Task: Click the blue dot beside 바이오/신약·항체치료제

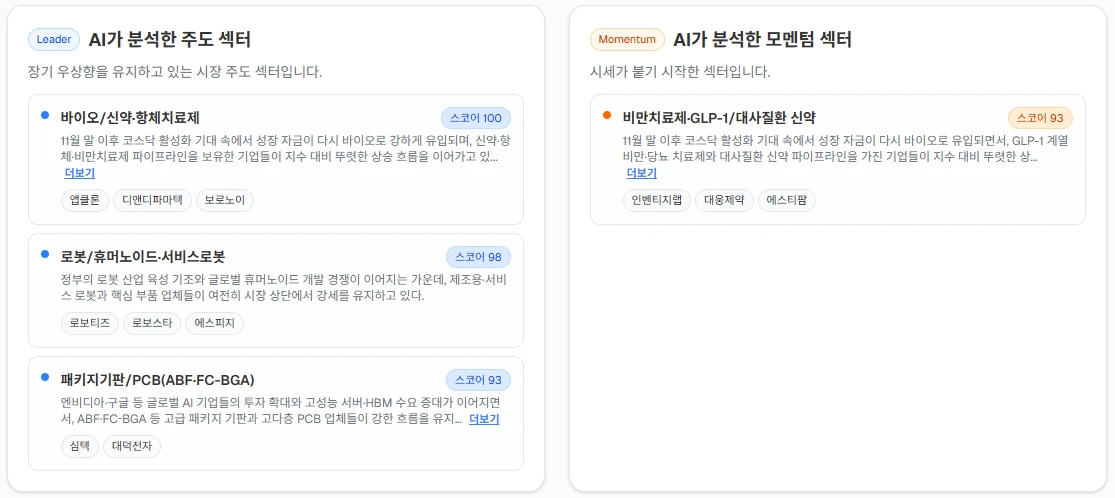Action: [x=45, y=115]
